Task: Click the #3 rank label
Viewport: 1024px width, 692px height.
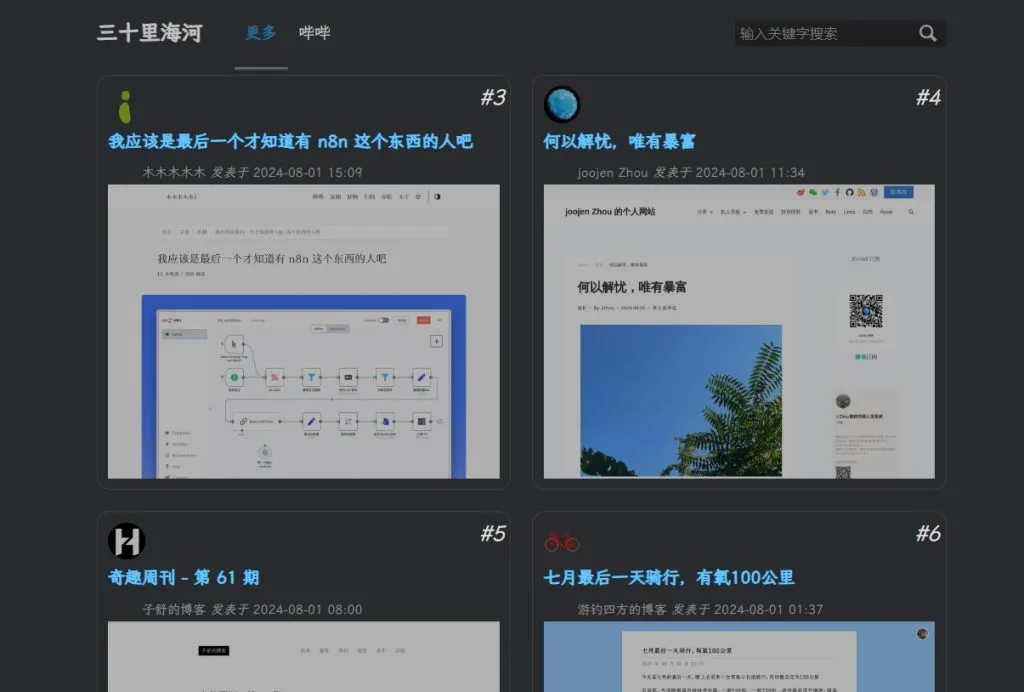Action: pos(493,98)
